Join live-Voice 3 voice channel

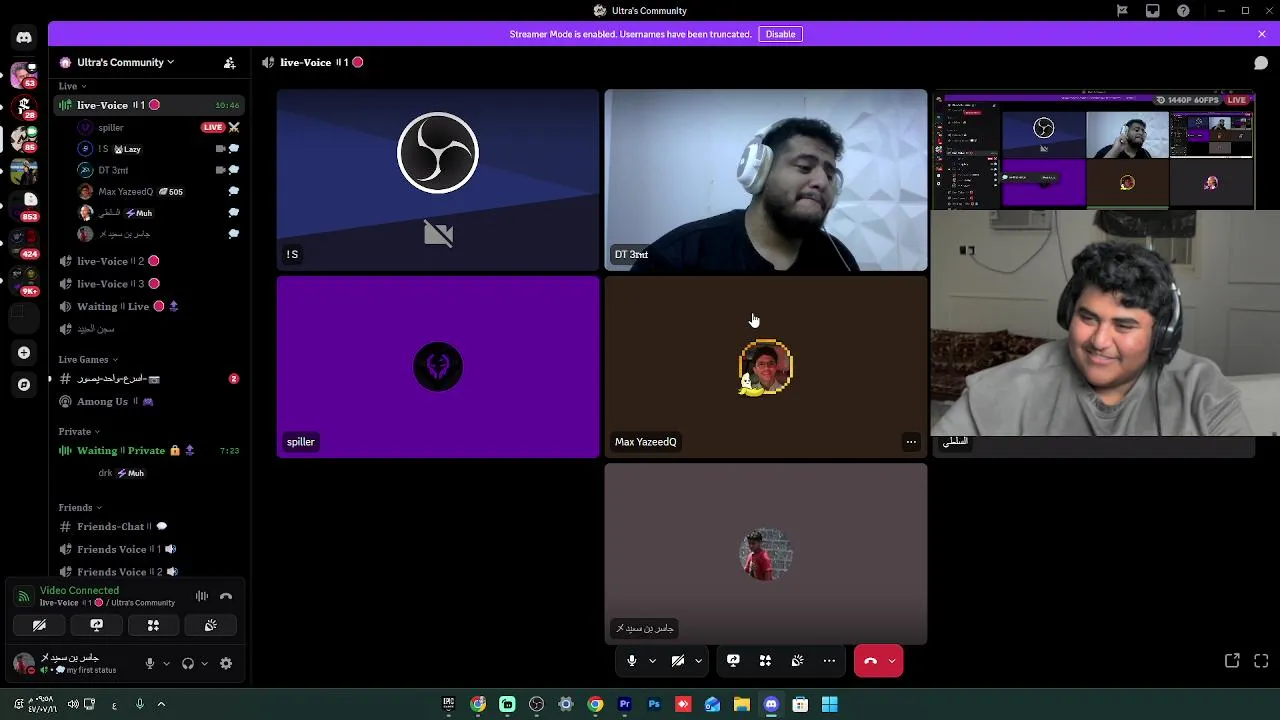click(x=149, y=284)
